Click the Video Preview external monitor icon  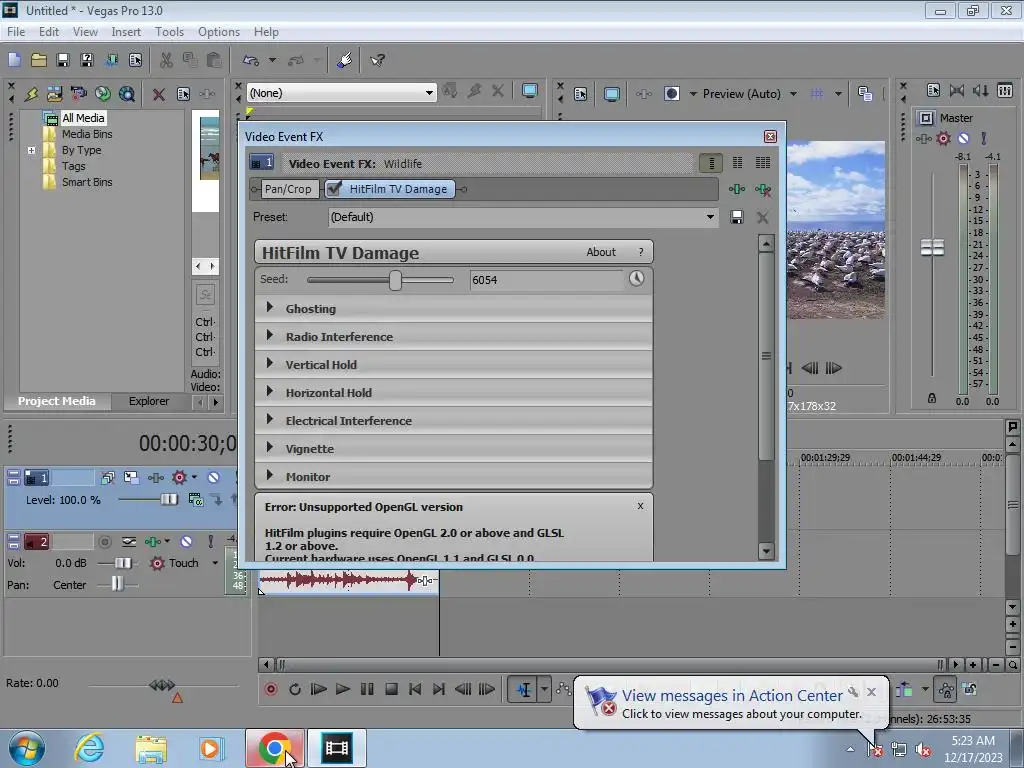coord(611,94)
